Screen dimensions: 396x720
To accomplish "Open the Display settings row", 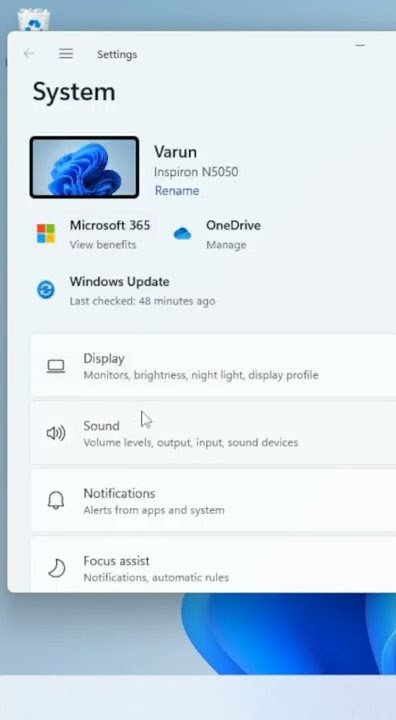I will [213, 366].
